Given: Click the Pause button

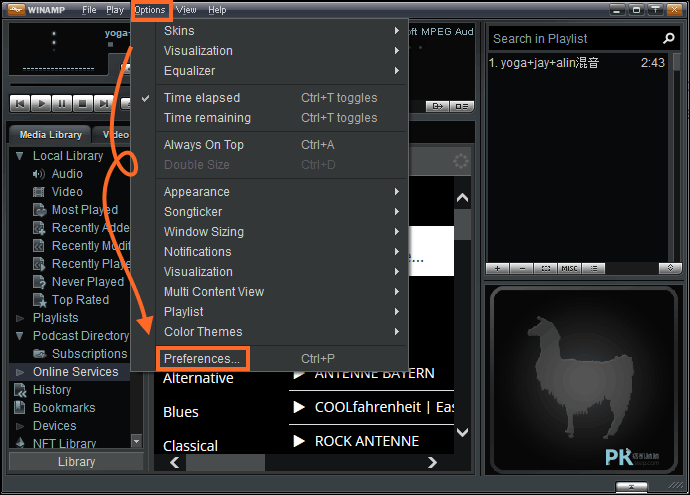Looking at the screenshot, I should [x=62, y=104].
